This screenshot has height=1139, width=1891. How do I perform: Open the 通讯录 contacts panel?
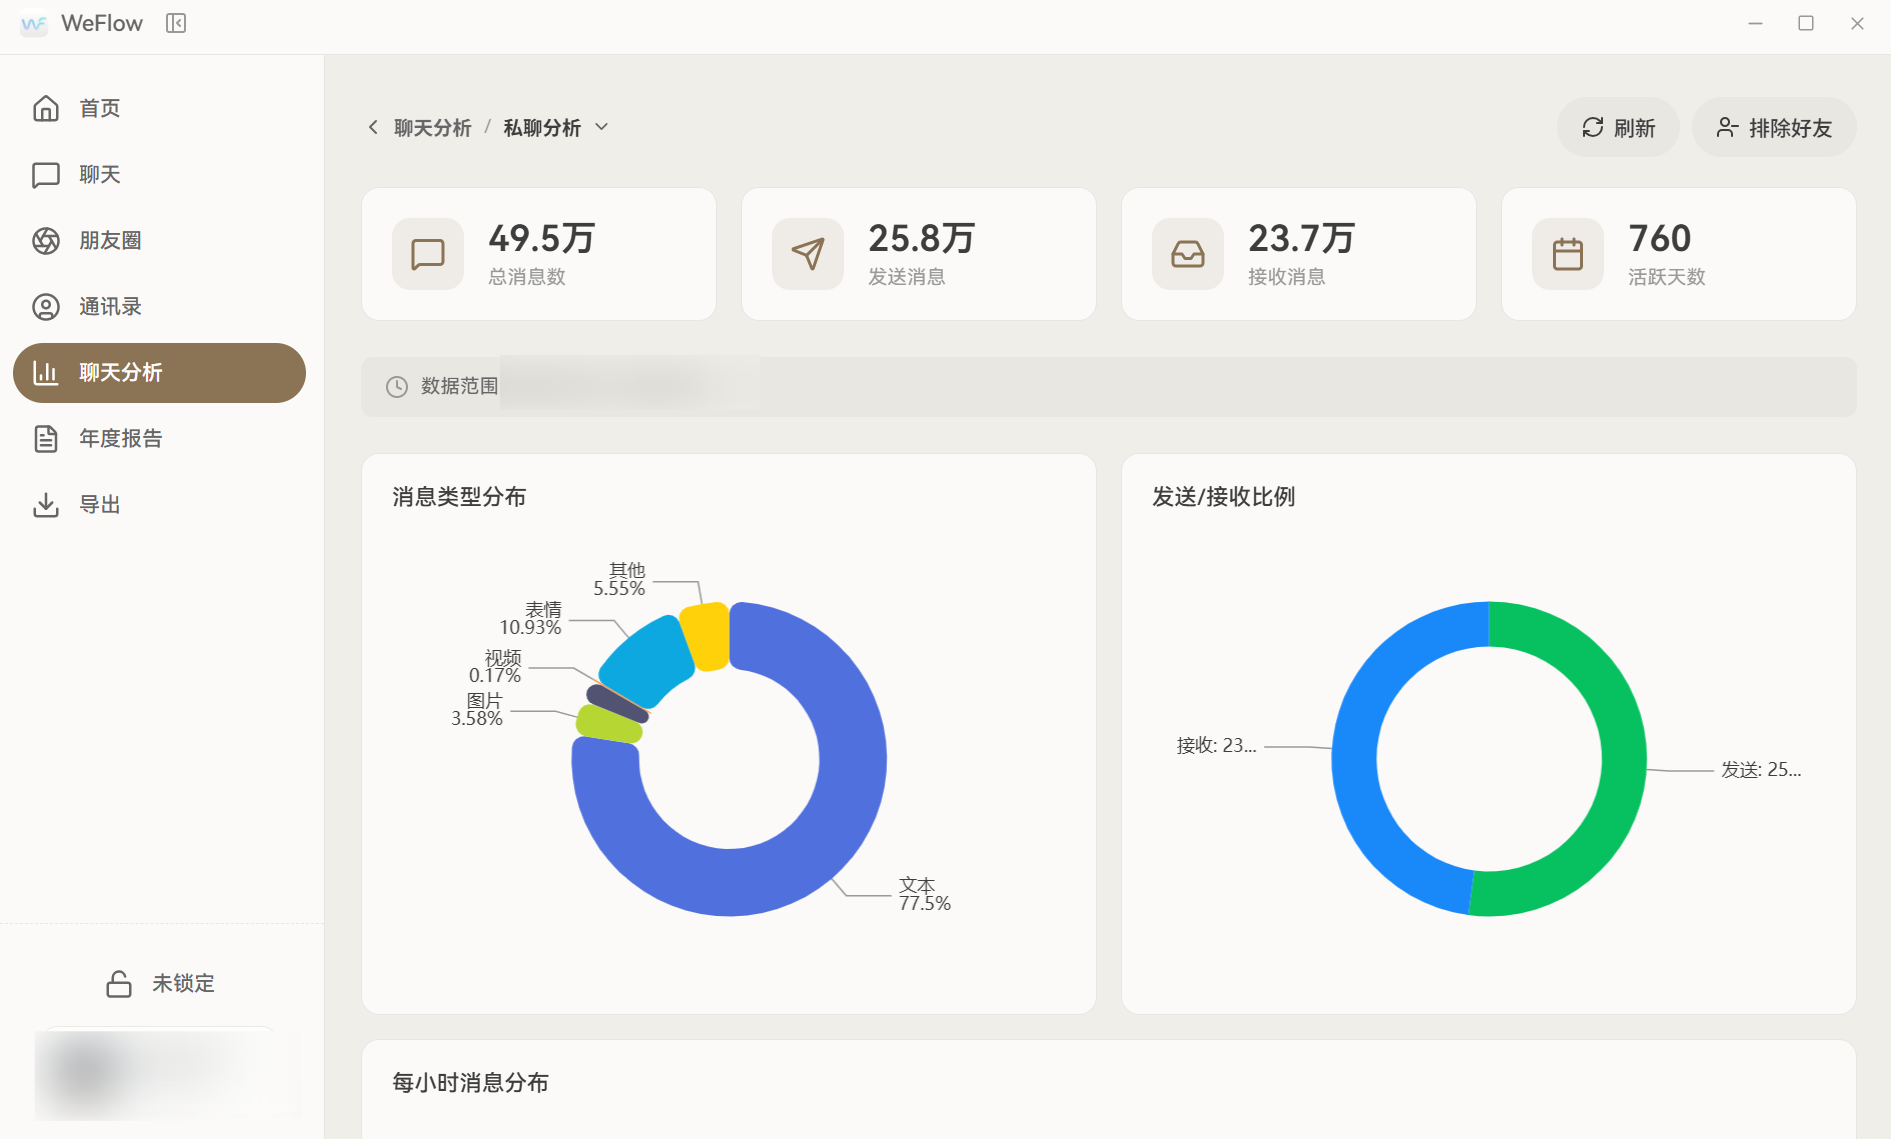click(x=110, y=306)
